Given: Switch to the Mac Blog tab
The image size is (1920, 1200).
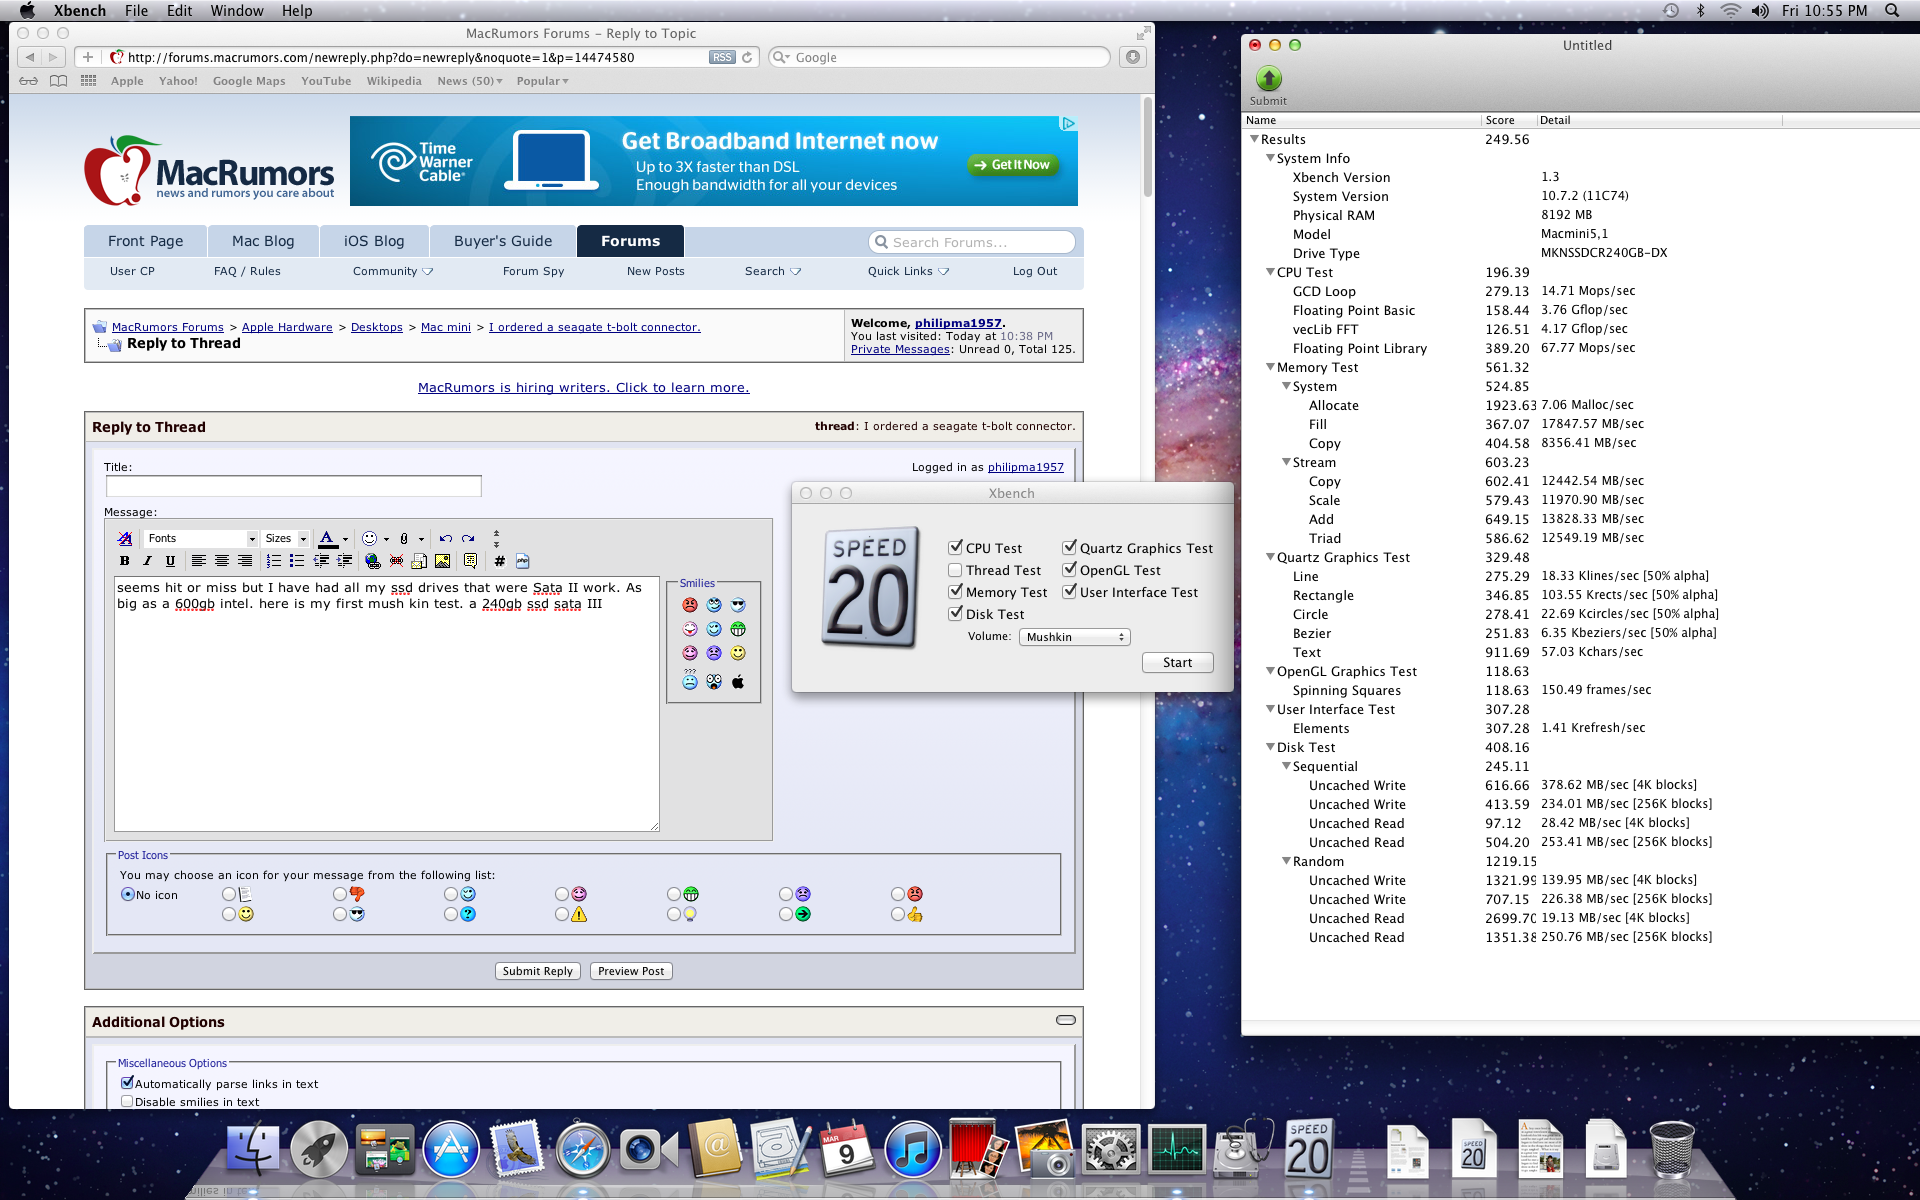Looking at the screenshot, I should pyautogui.click(x=263, y=241).
